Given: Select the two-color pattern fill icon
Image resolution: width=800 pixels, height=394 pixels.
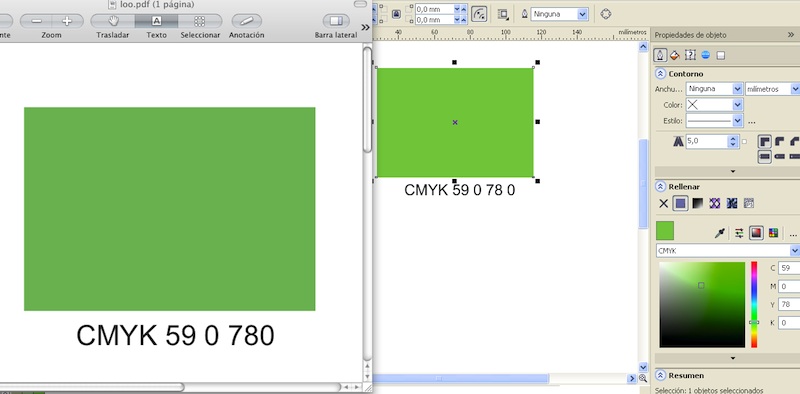Looking at the screenshot, I should pos(714,204).
